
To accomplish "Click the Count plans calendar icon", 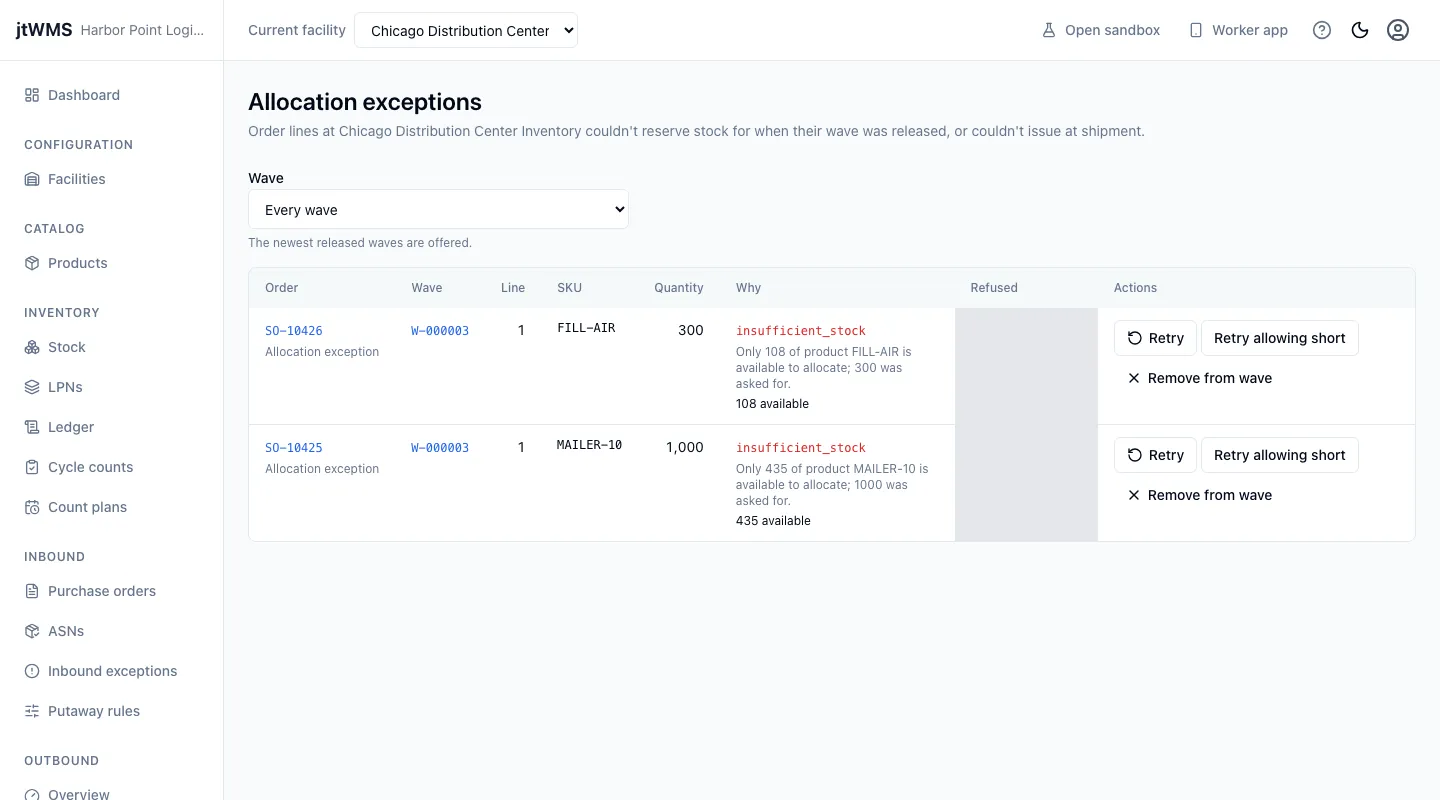I will 32,507.
